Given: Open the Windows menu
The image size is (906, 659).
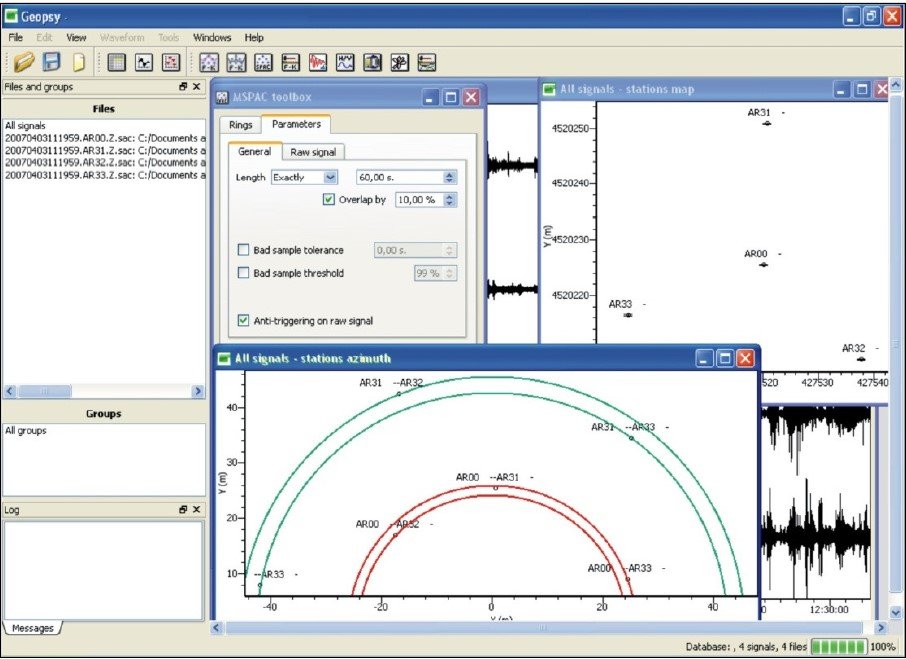Looking at the screenshot, I should pos(212,38).
